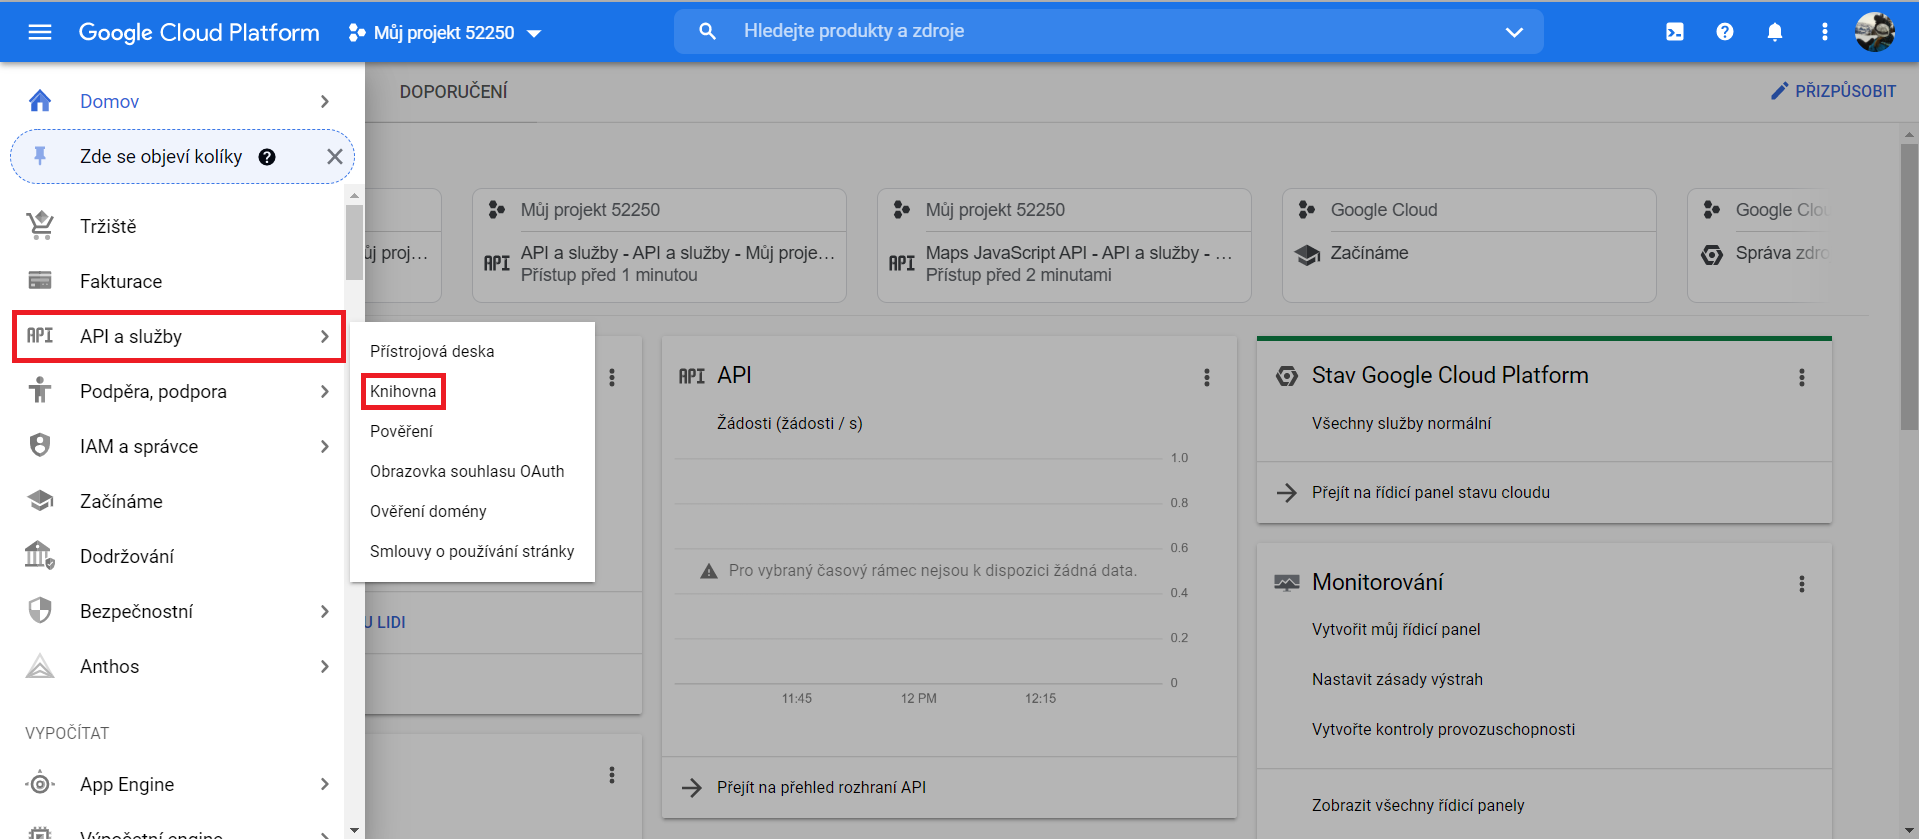Open API card three-dot options
Viewport: 1919px width, 839px height.
pyautogui.click(x=1206, y=377)
